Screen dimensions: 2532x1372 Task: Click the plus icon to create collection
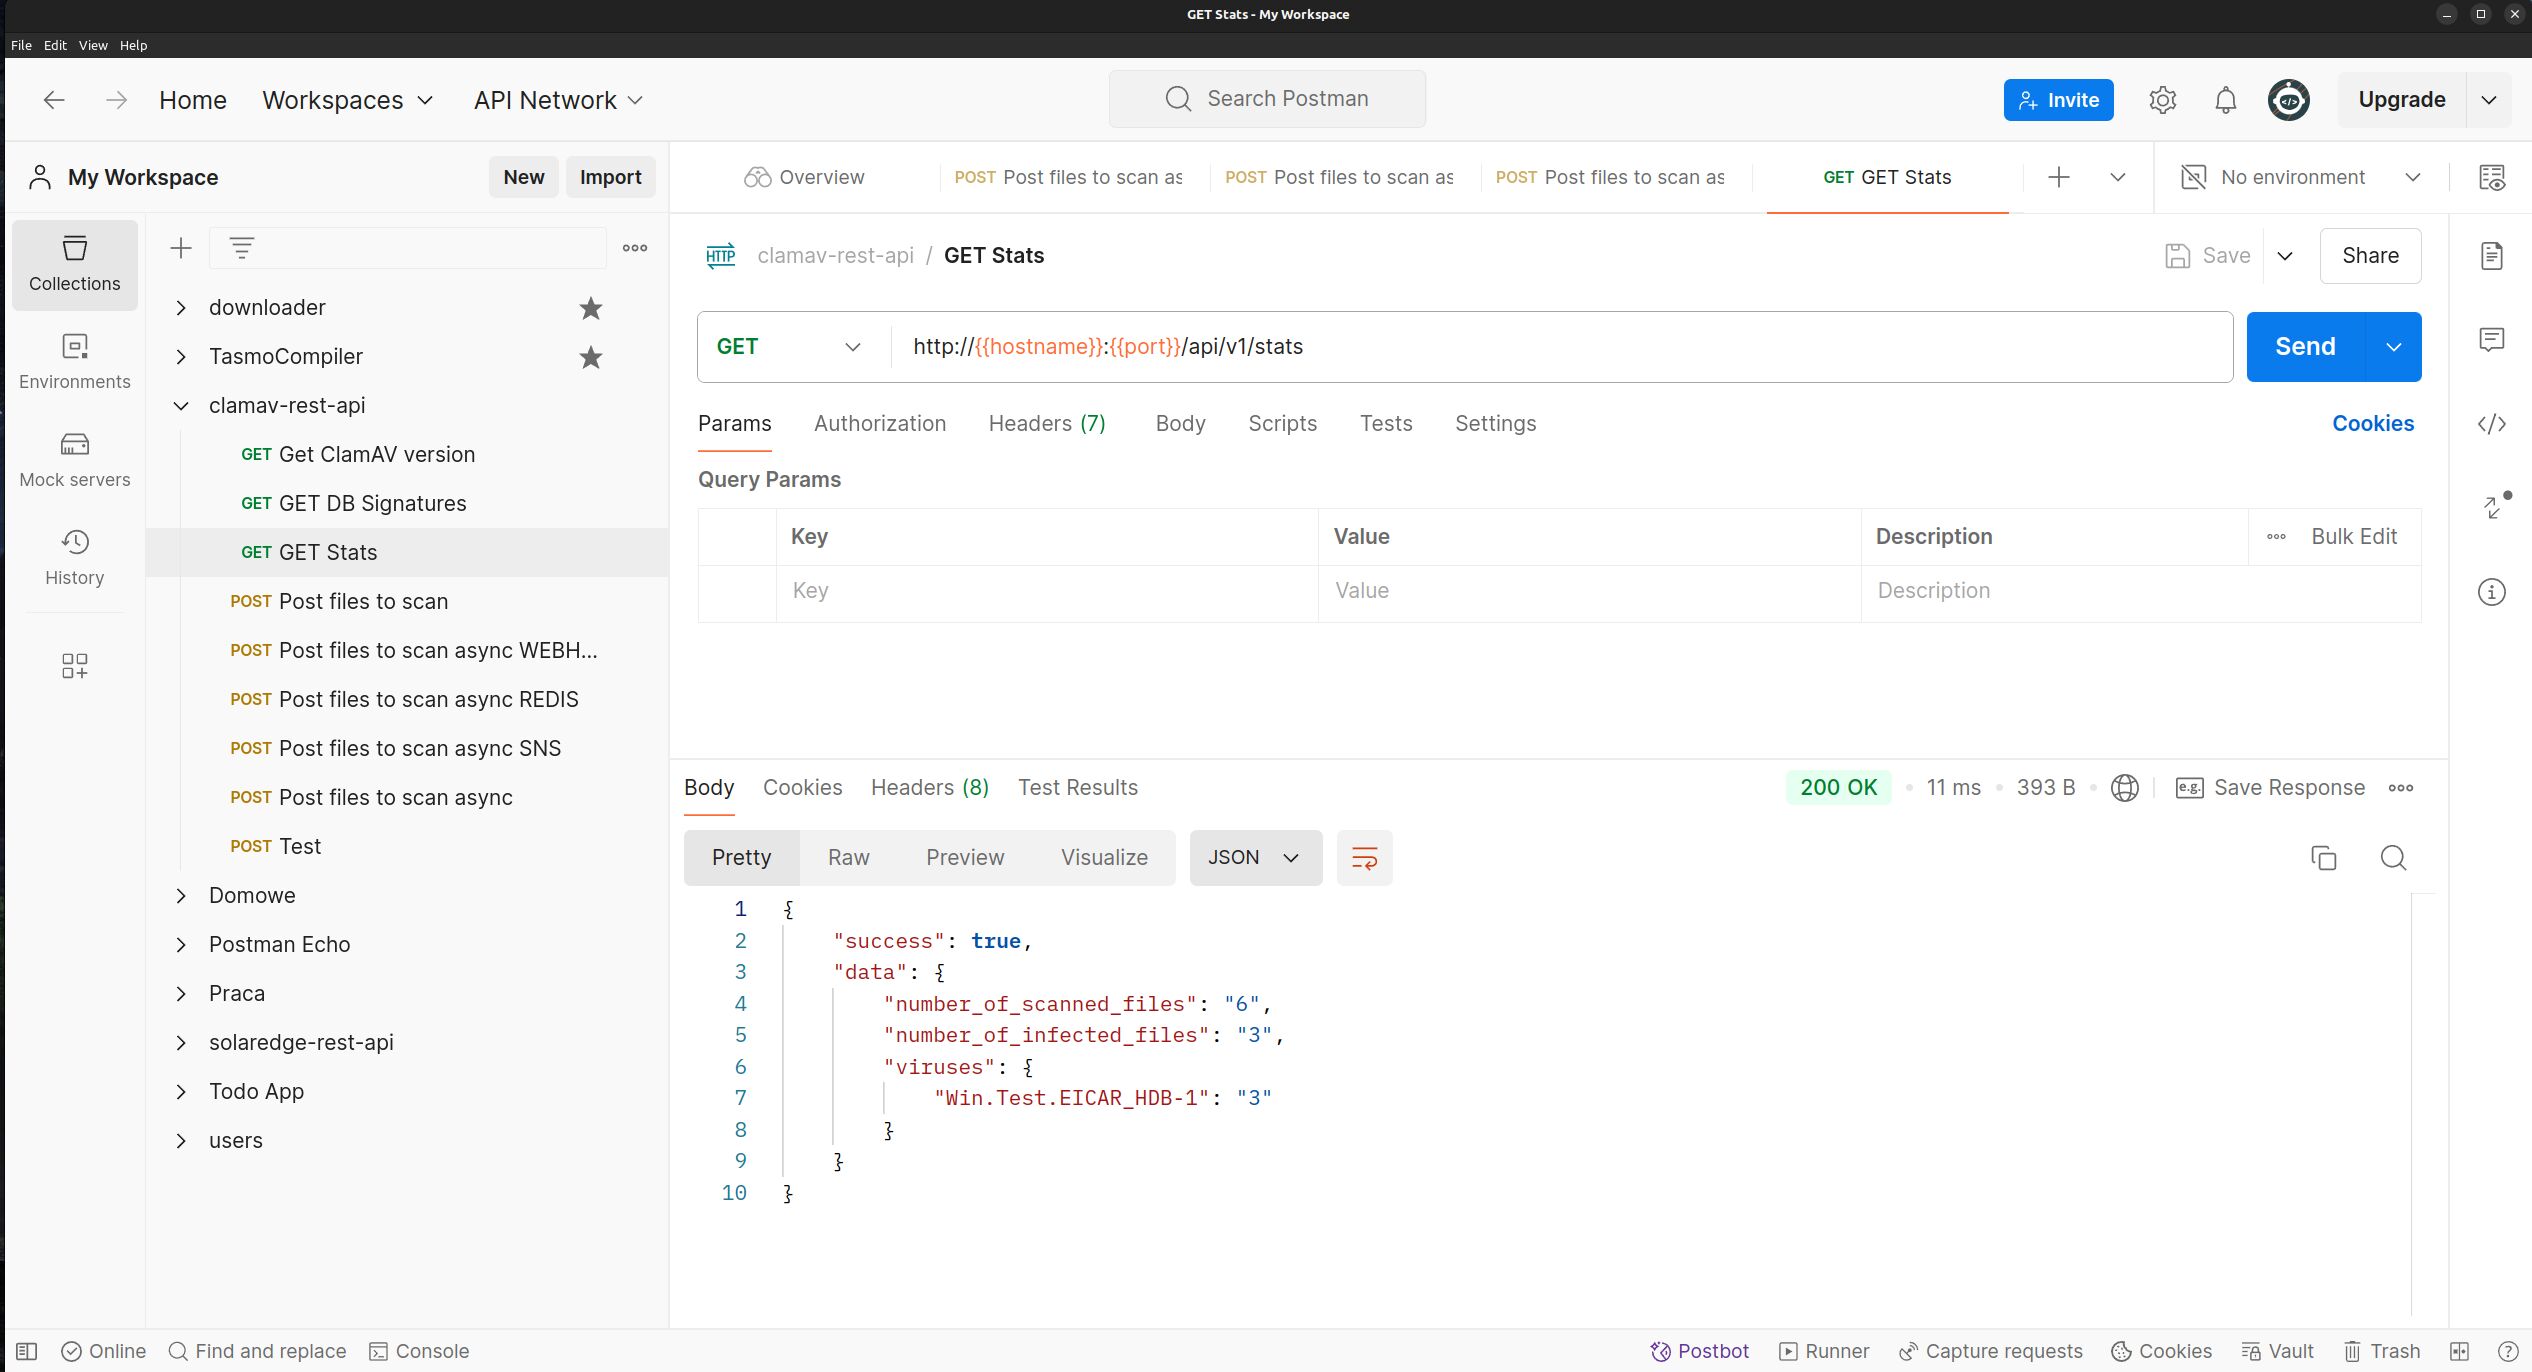pyautogui.click(x=181, y=248)
